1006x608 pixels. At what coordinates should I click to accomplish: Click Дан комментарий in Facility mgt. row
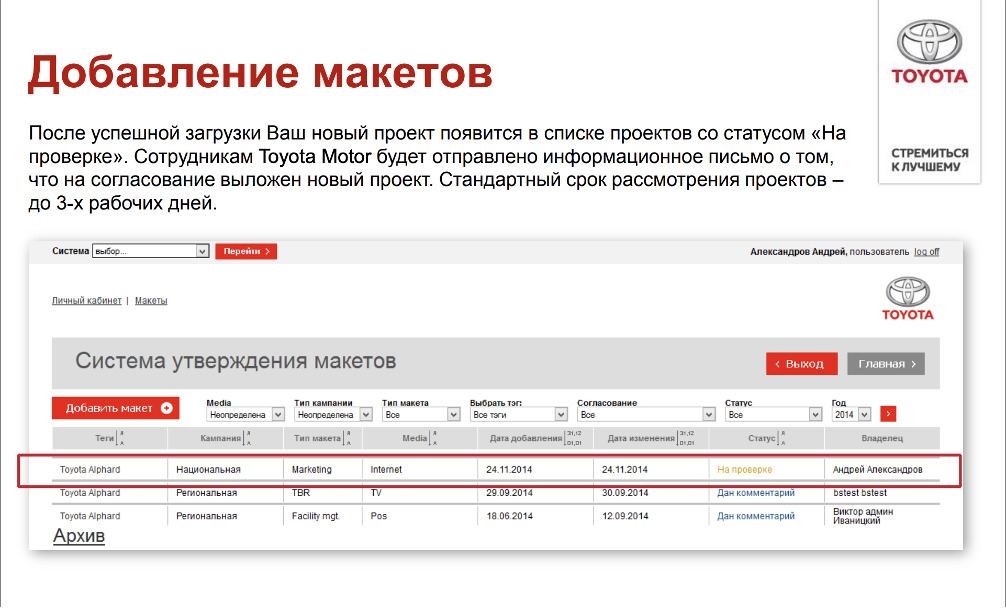[x=756, y=516]
